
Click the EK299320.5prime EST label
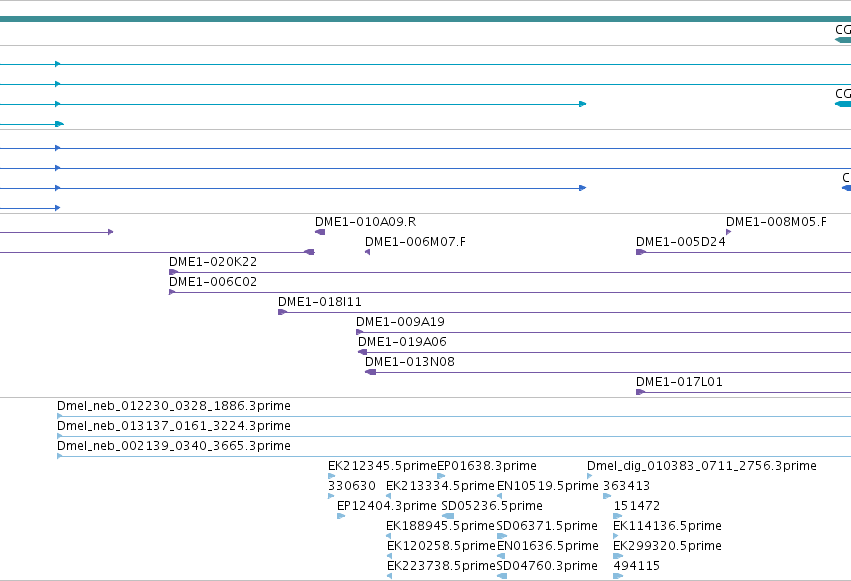click(x=667, y=547)
